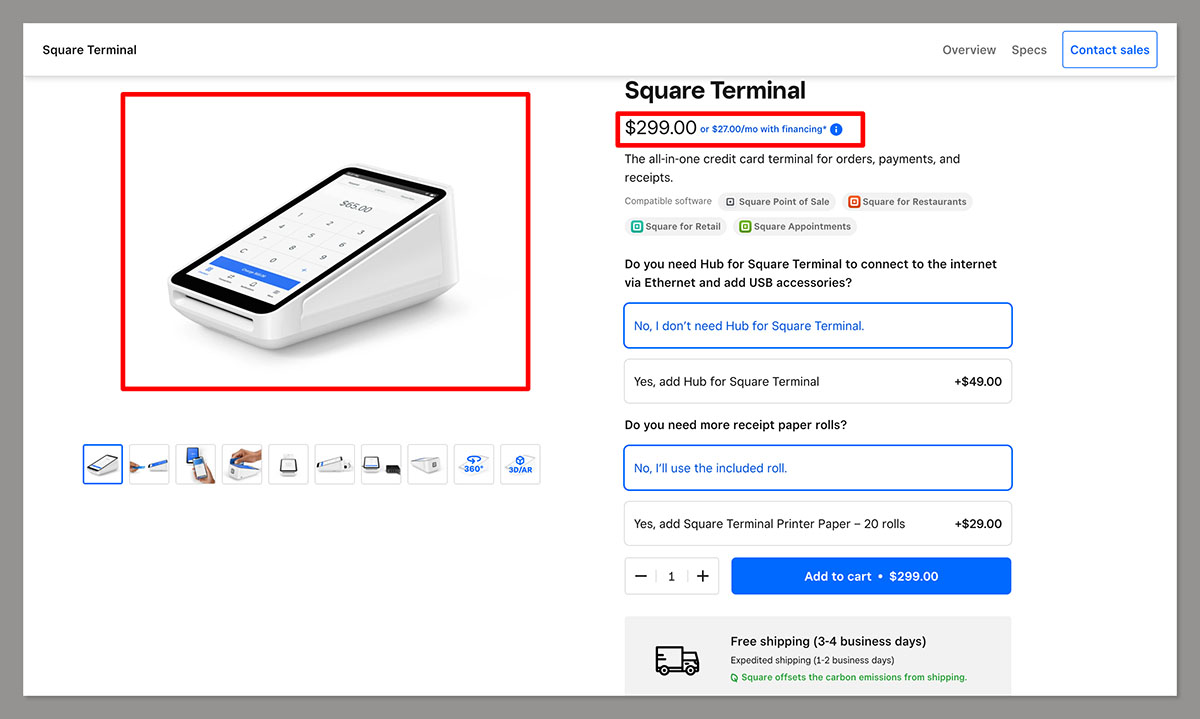Viewport: 1200px width, 719px height.
Task: Switch to the Specs section
Action: [1029, 49]
